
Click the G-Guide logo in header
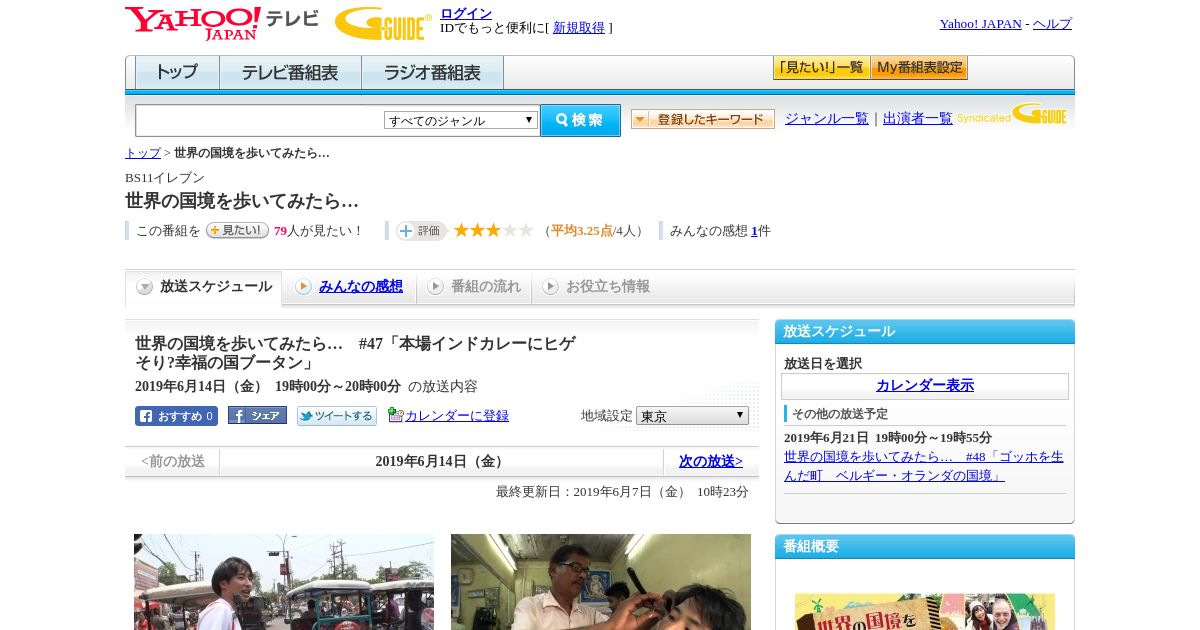(383, 24)
